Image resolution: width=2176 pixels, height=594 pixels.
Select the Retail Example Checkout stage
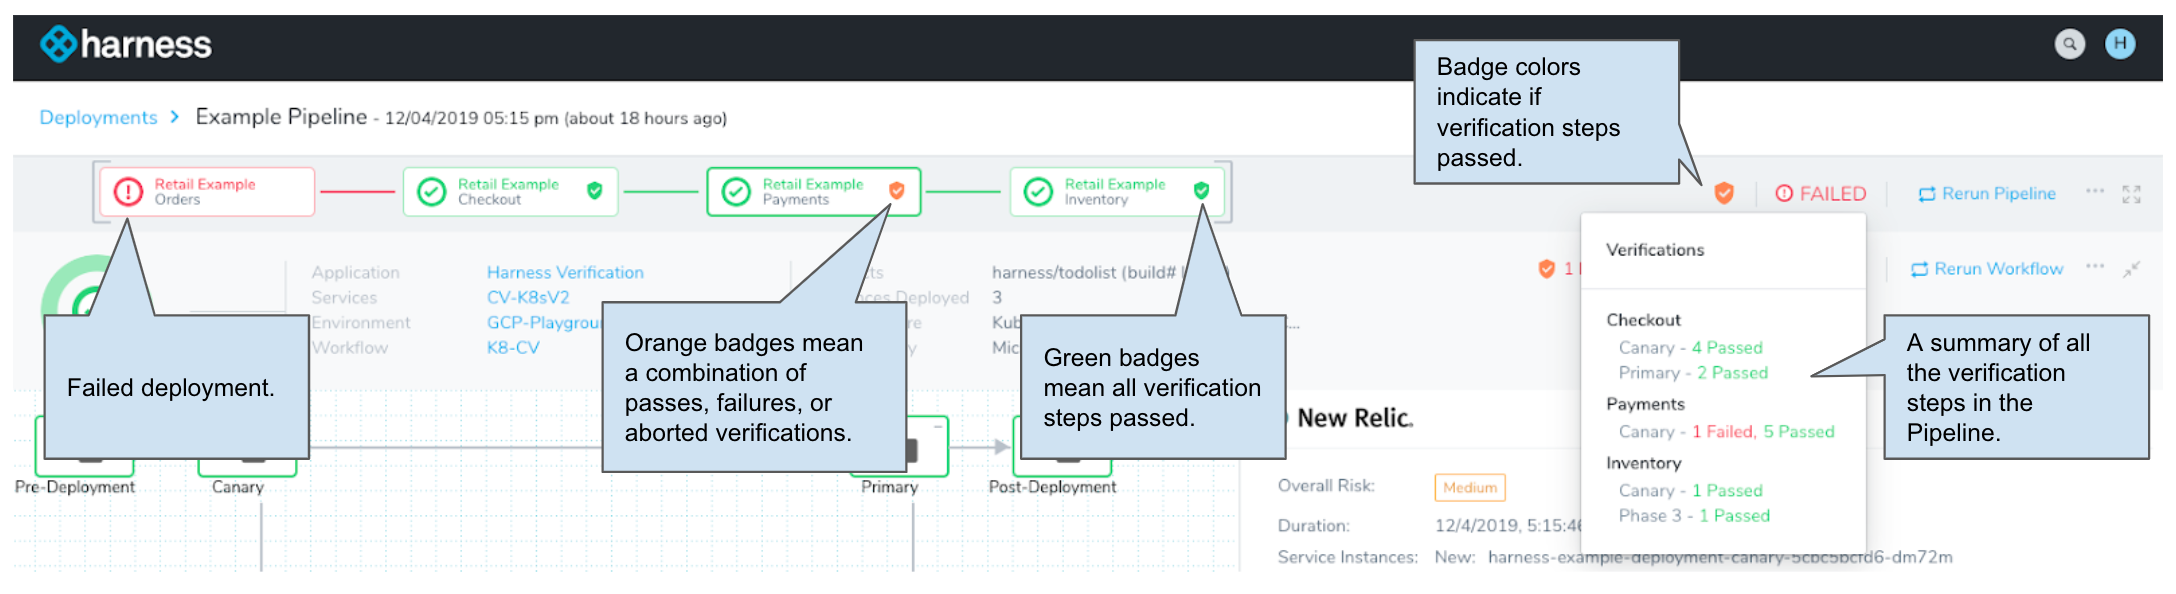click(510, 191)
